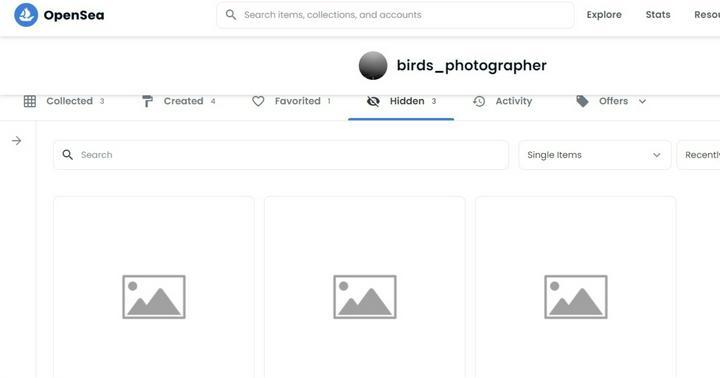
Task: Expand the Offers tab chevron
Action: tap(642, 101)
